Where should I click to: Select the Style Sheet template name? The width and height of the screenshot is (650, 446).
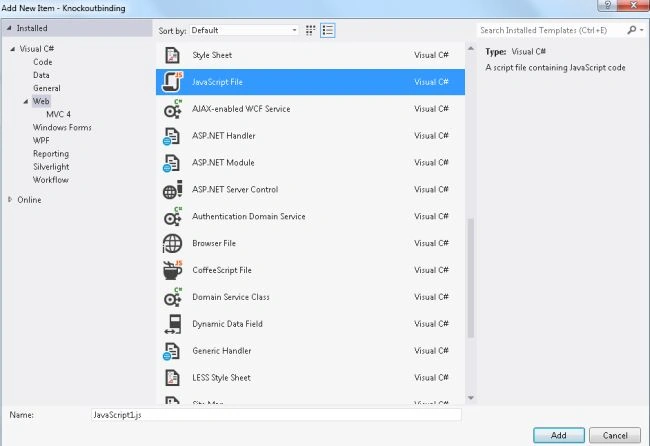coord(212,55)
